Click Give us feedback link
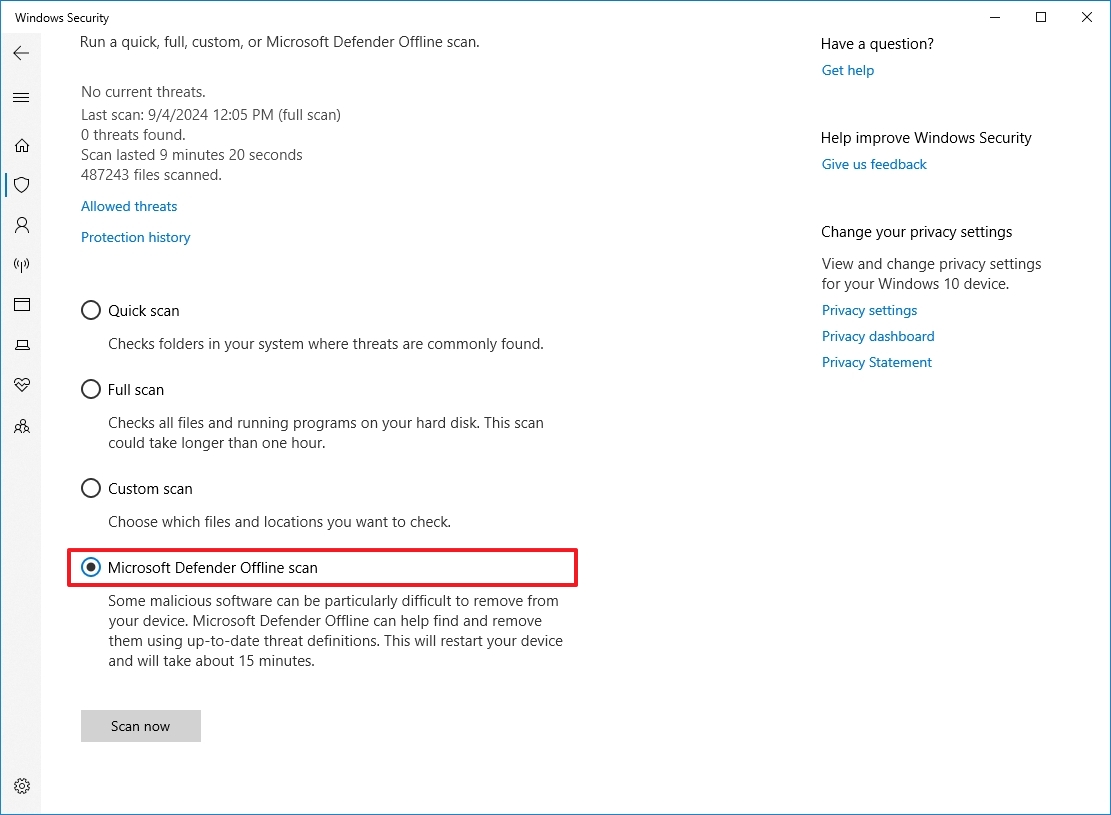 pyautogui.click(x=874, y=164)
